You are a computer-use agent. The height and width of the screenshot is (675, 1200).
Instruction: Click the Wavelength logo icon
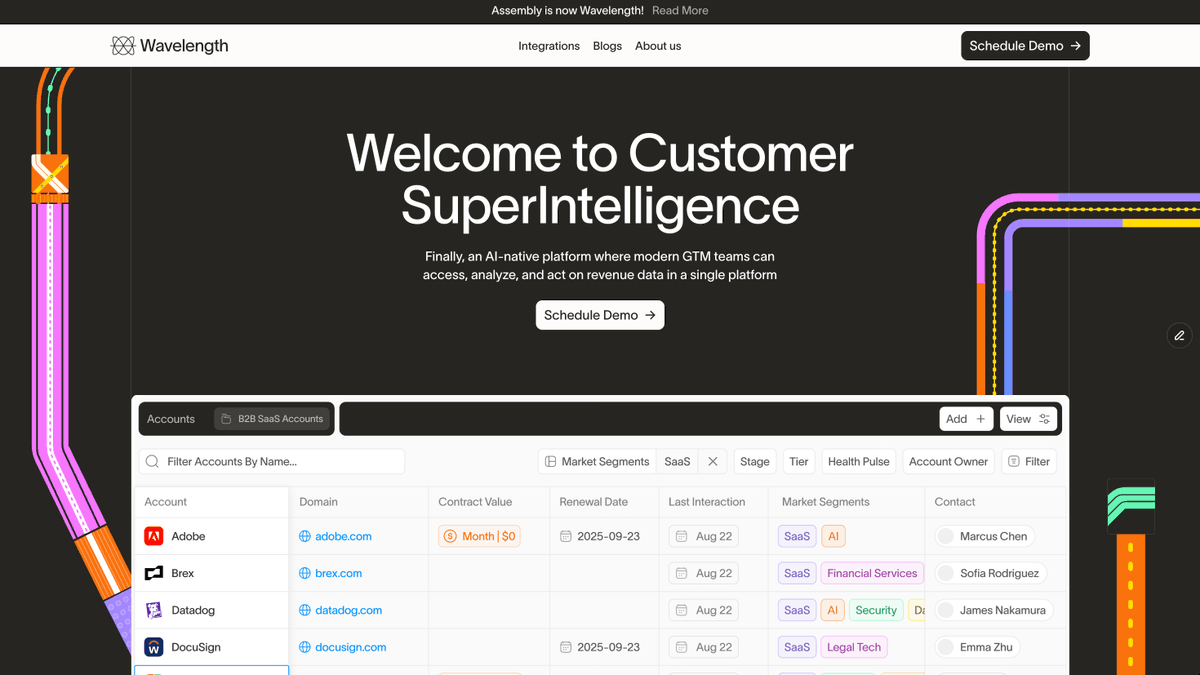[123, 46]
